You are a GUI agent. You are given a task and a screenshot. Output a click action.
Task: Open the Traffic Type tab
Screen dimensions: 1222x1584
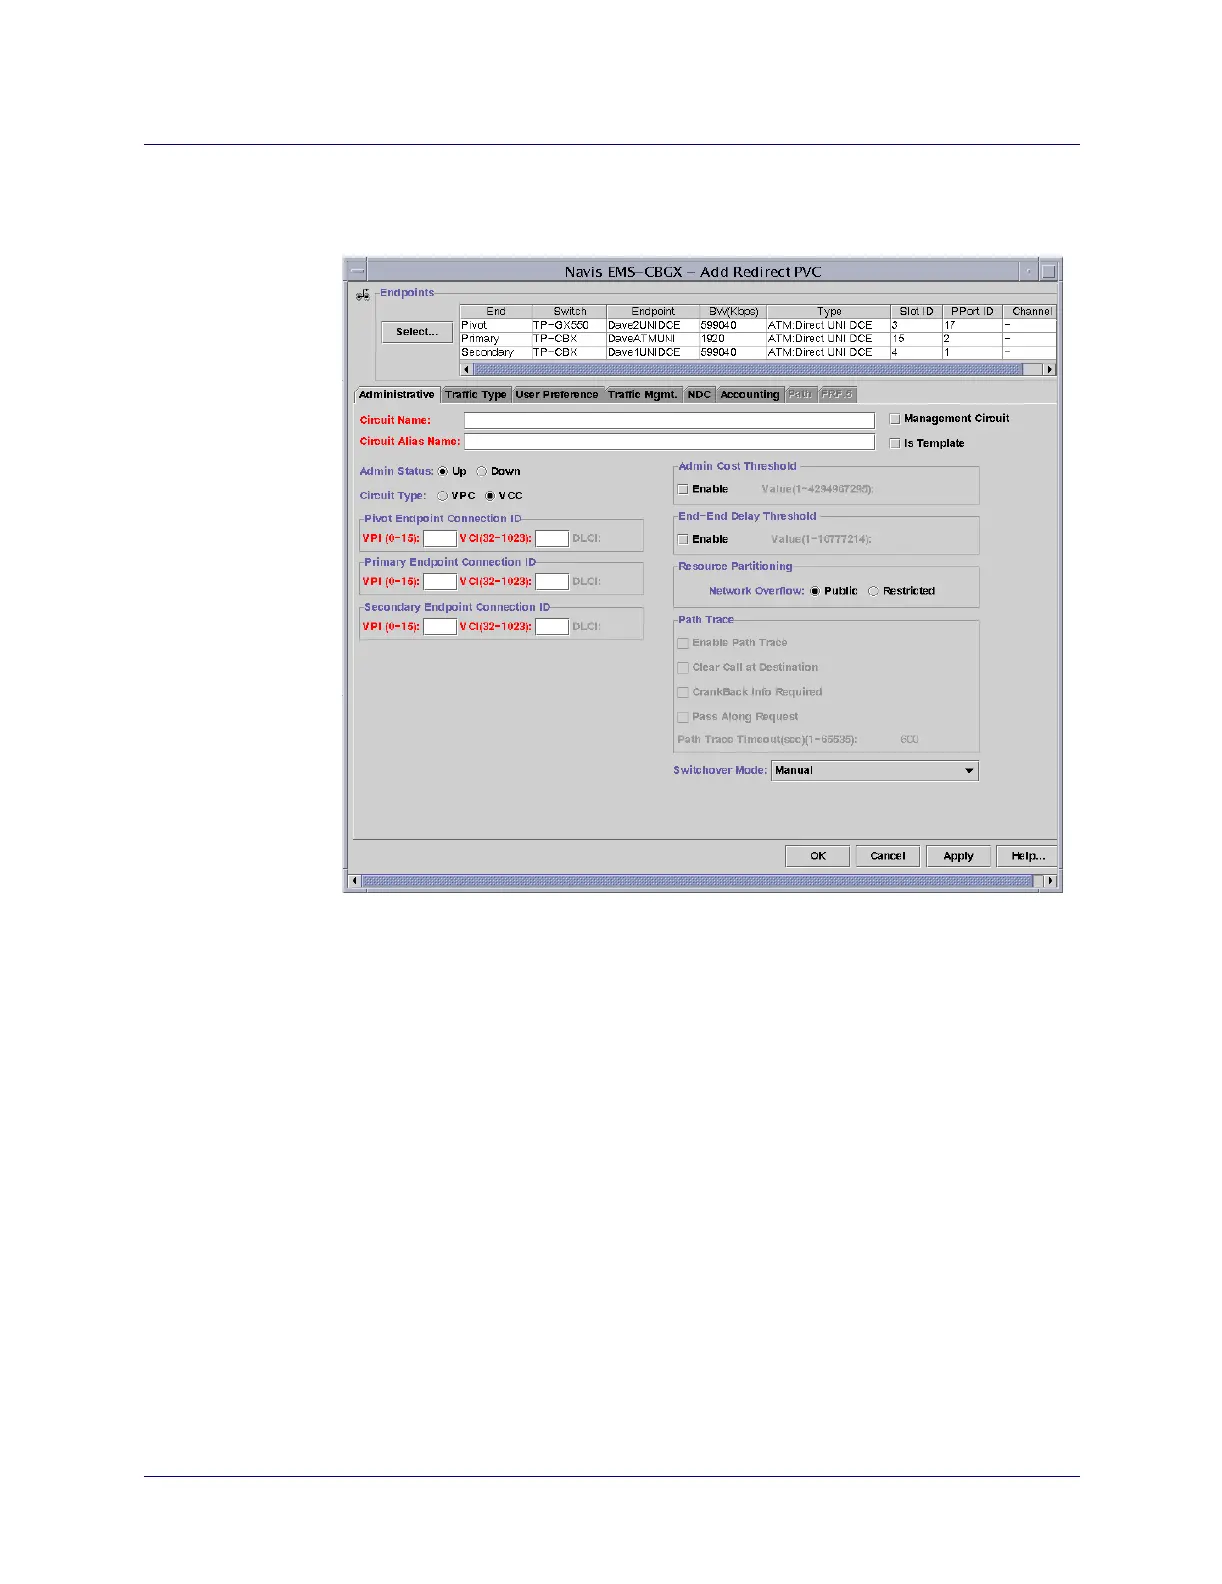(476, 395)
